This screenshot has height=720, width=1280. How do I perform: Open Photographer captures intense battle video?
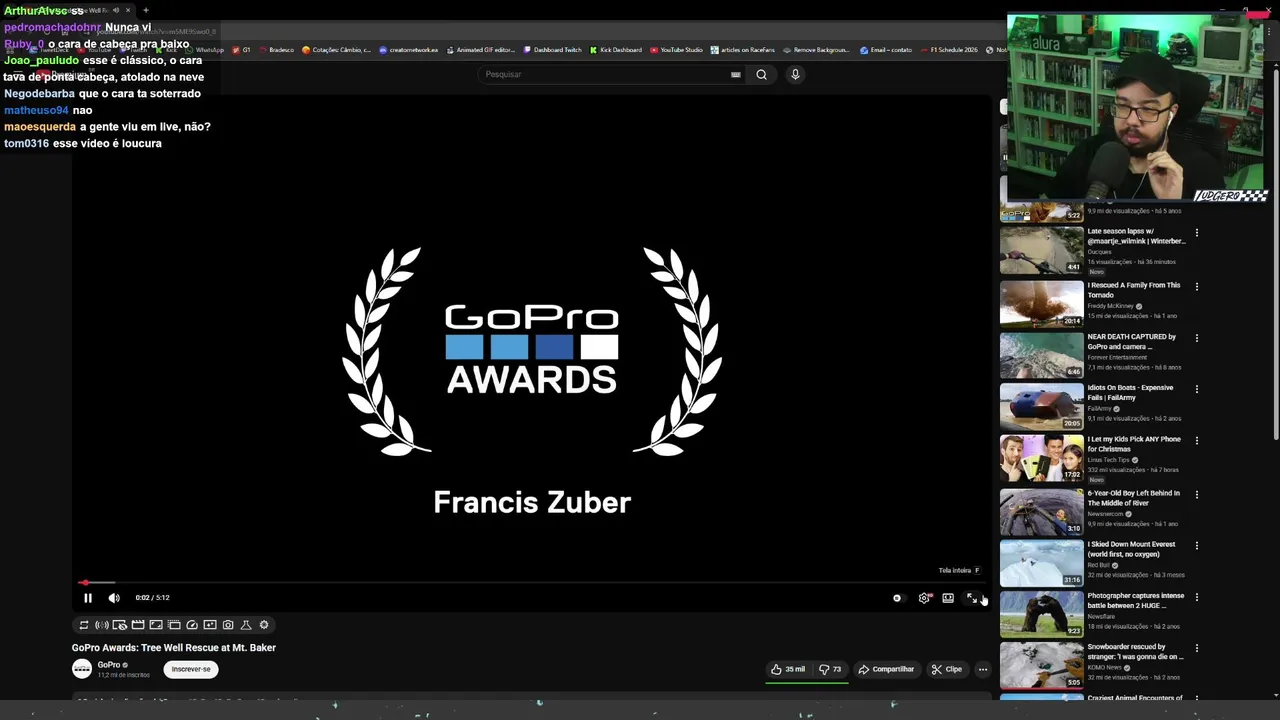pyautogui.click(x=1136, y=600)
